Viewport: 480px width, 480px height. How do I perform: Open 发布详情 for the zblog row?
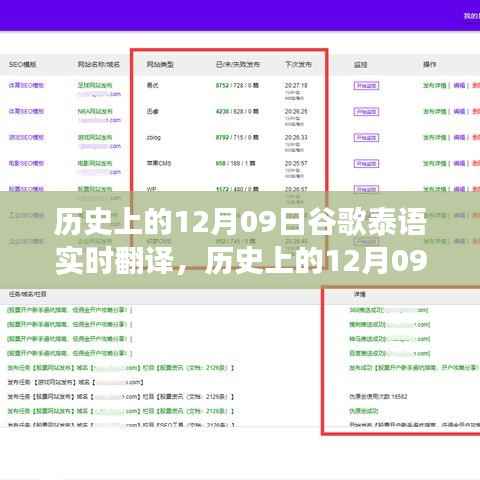(435, 137)
